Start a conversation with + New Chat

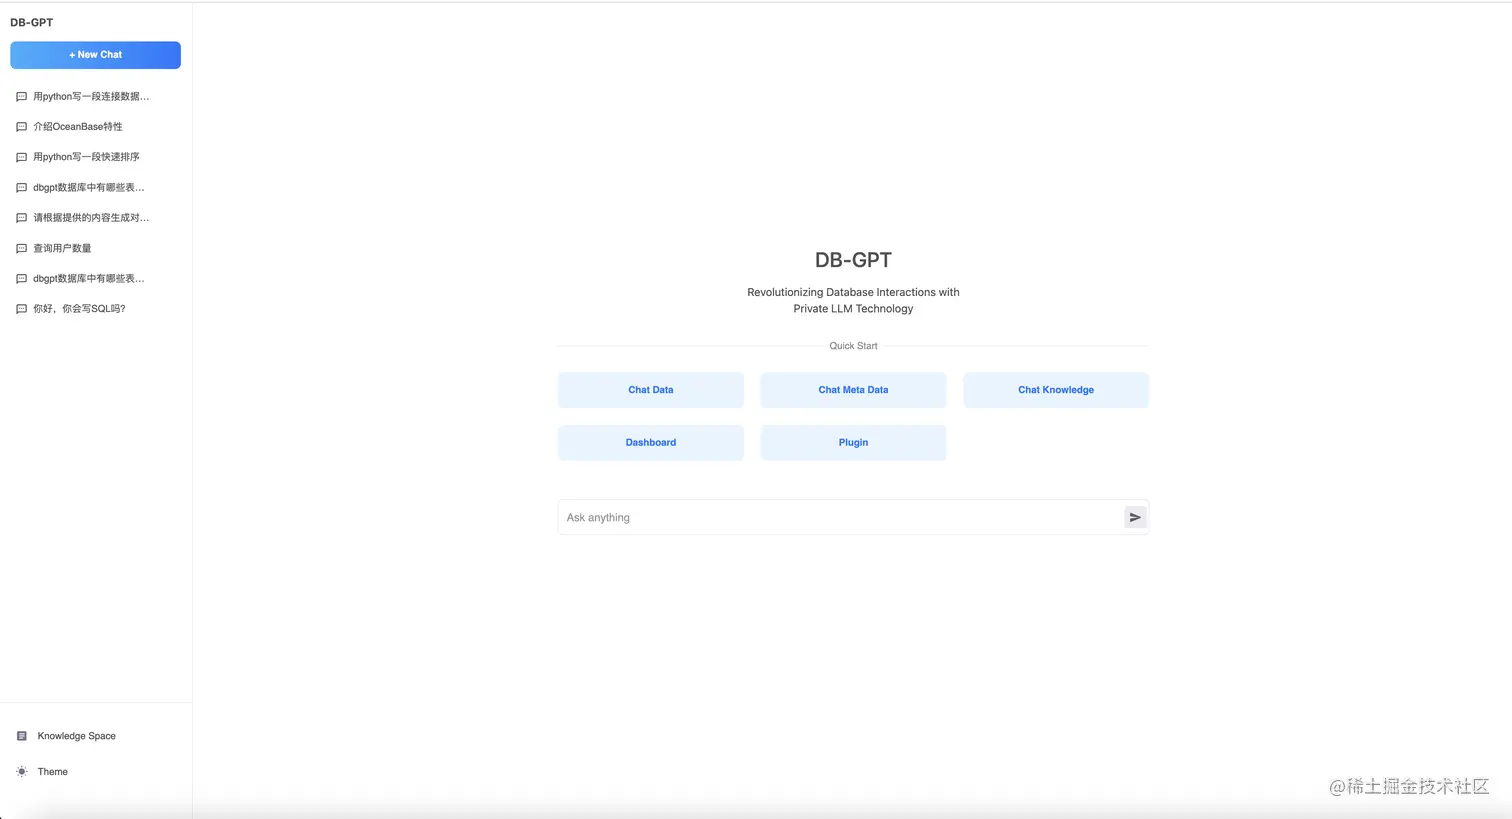tap(95, 55)
